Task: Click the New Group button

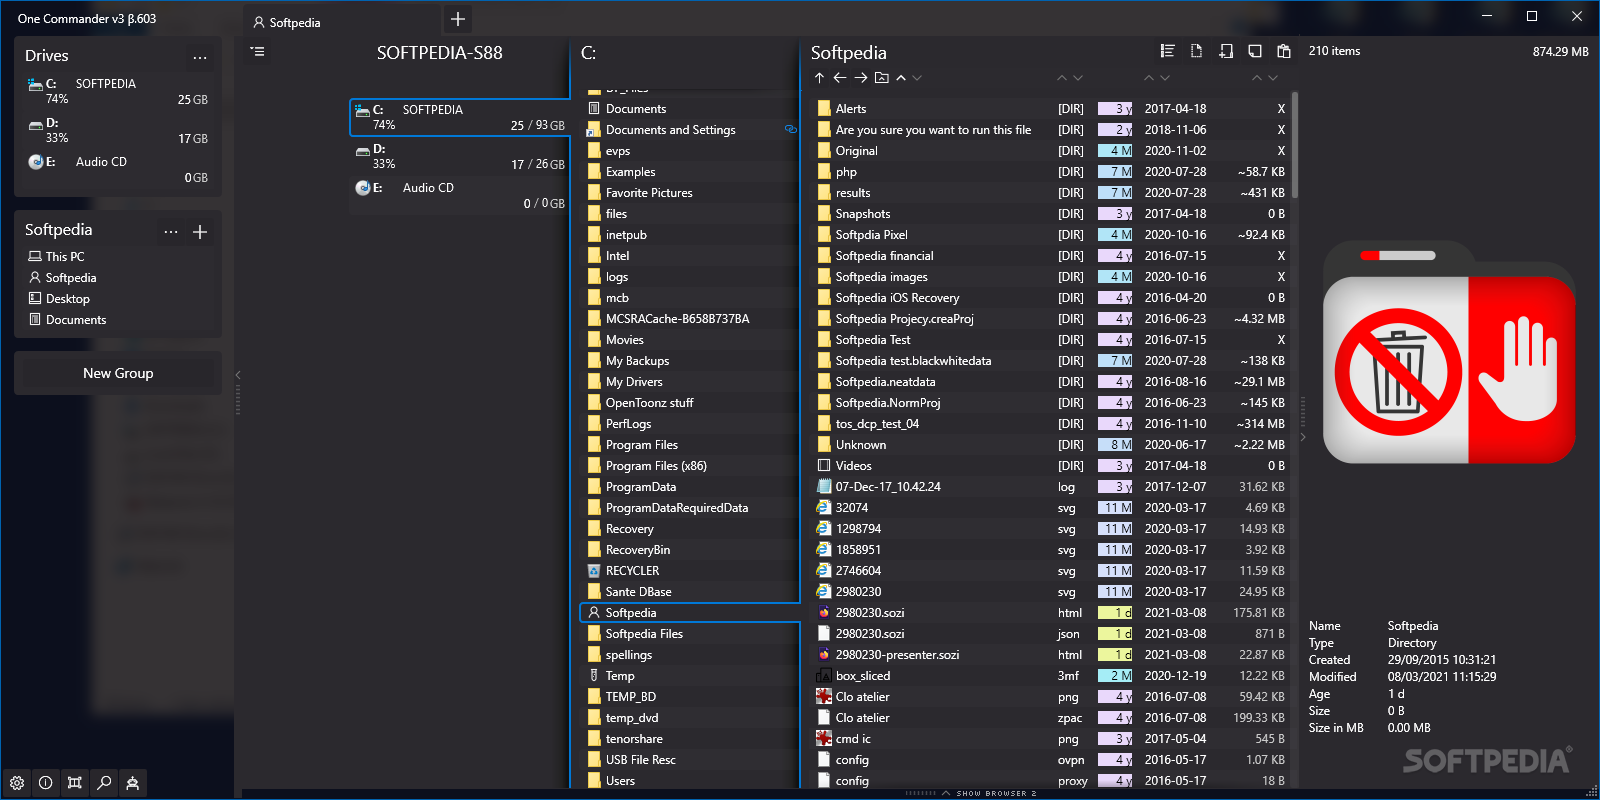Action: [118, 373]
